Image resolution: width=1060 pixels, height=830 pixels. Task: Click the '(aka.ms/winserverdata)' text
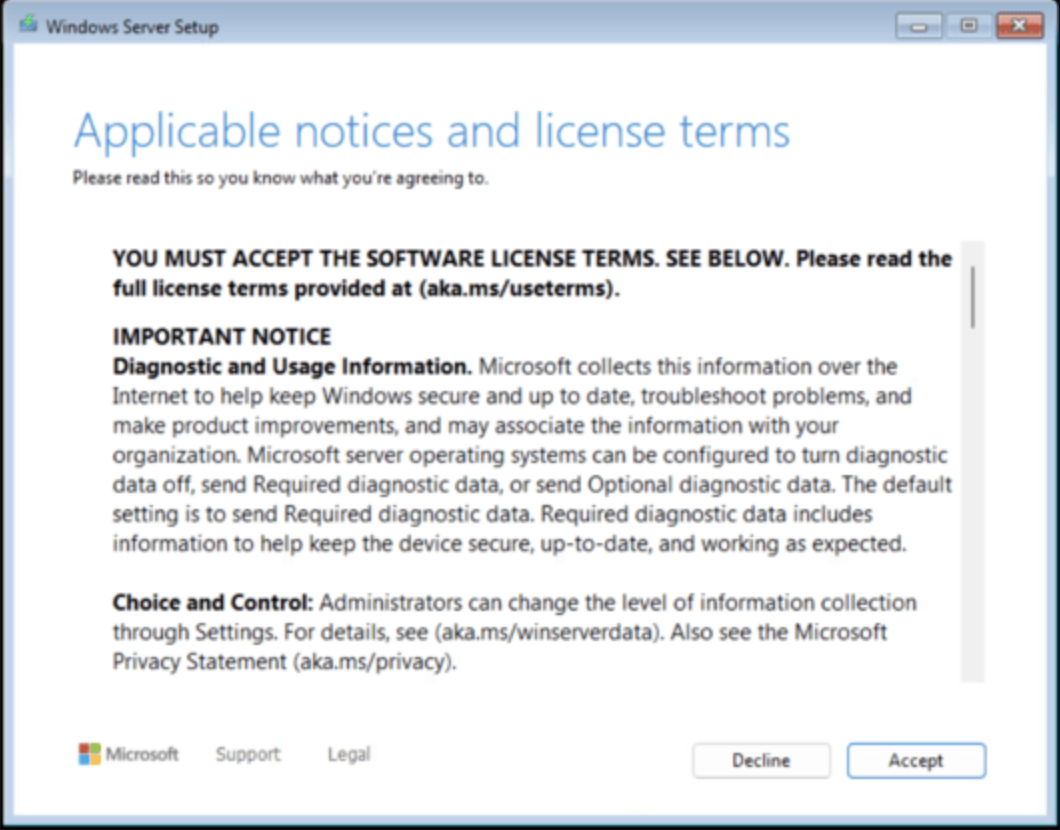549,632
